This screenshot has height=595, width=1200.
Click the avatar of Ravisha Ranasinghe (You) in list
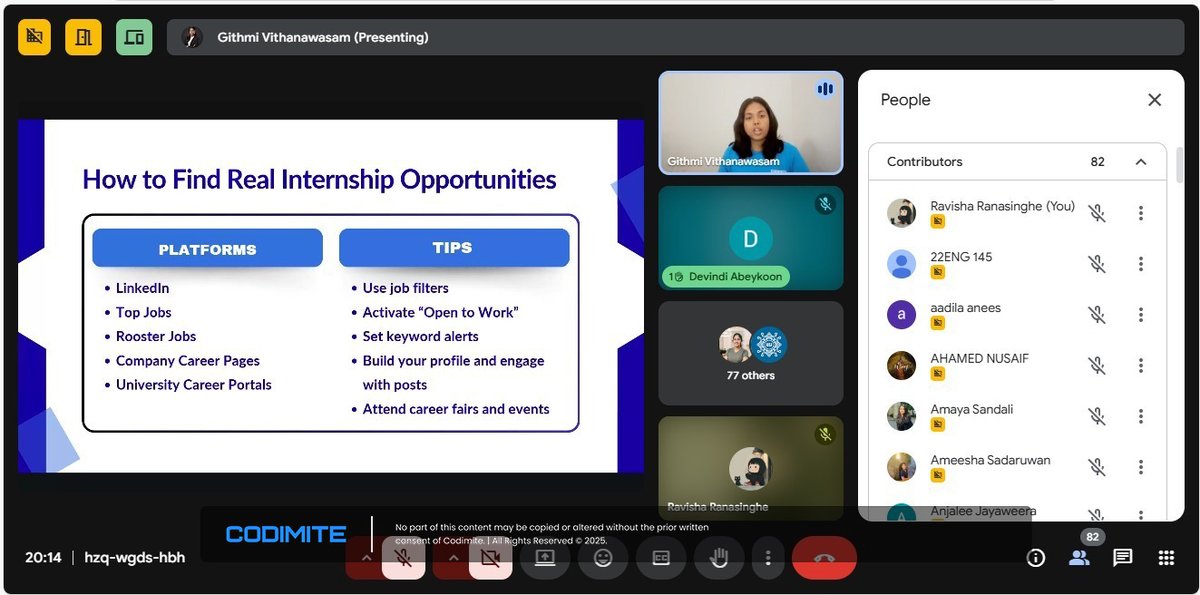[901, 213]
